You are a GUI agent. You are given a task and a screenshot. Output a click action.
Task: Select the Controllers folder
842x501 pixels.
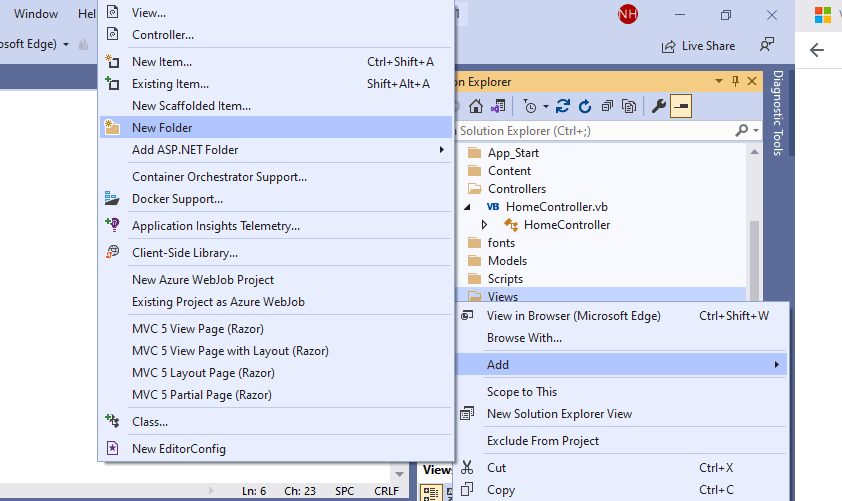pos(517,189)
